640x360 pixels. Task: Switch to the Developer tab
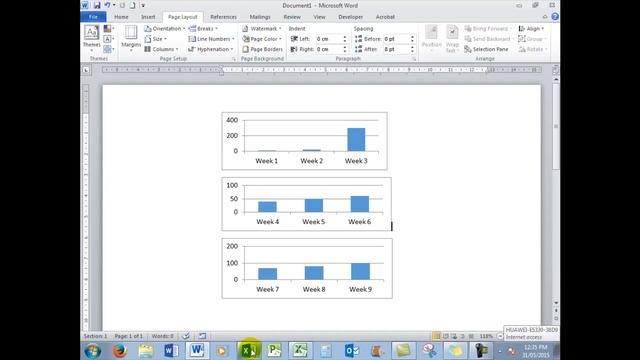click(x=351, y=17)
